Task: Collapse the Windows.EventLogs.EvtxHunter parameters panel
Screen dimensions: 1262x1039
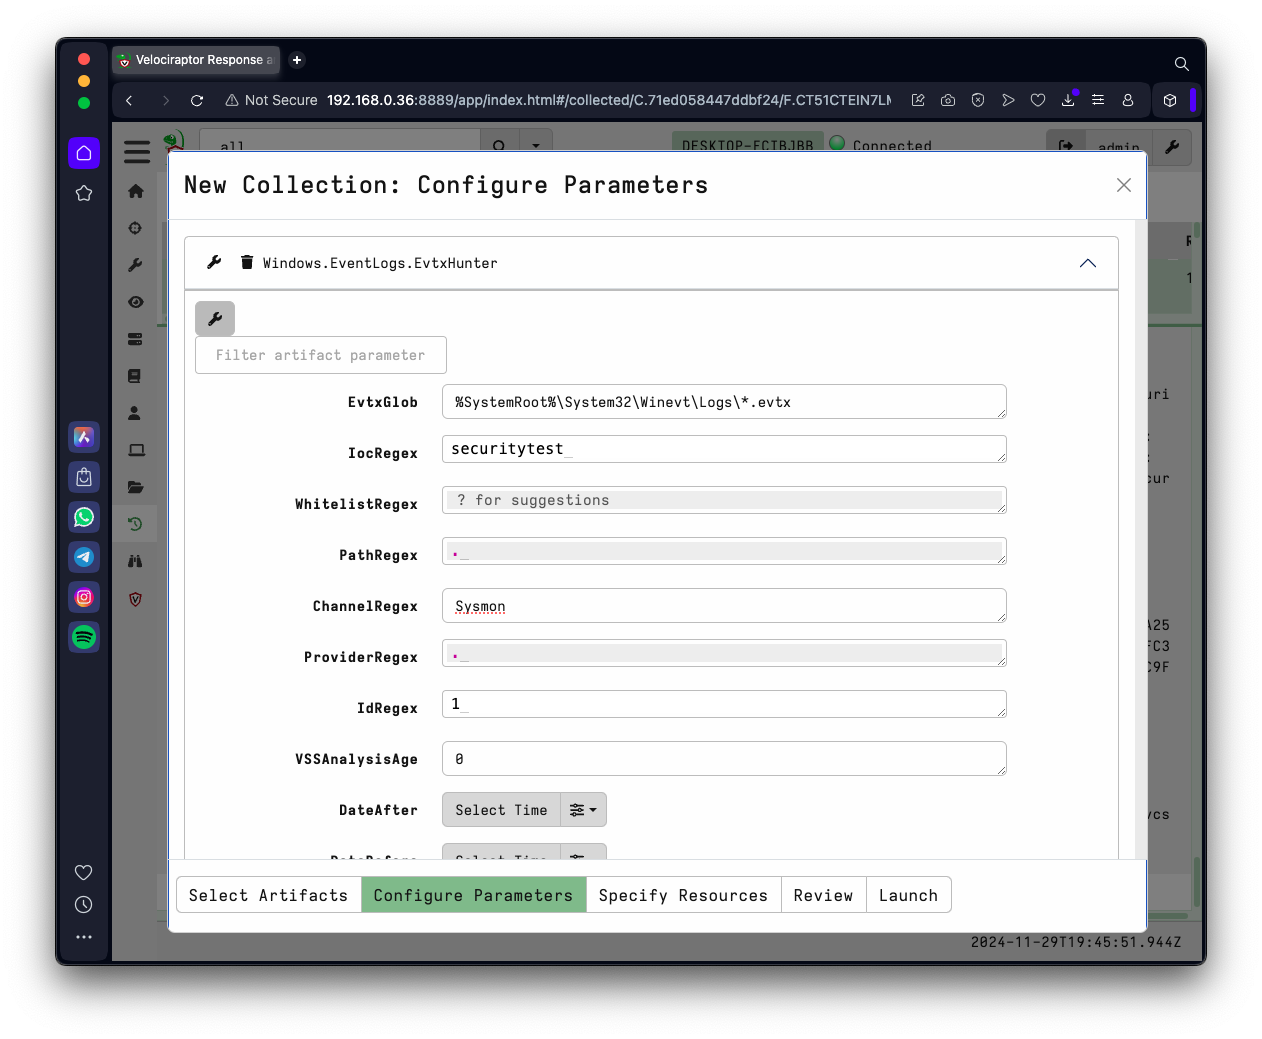Action: (x=1087, y=263)
